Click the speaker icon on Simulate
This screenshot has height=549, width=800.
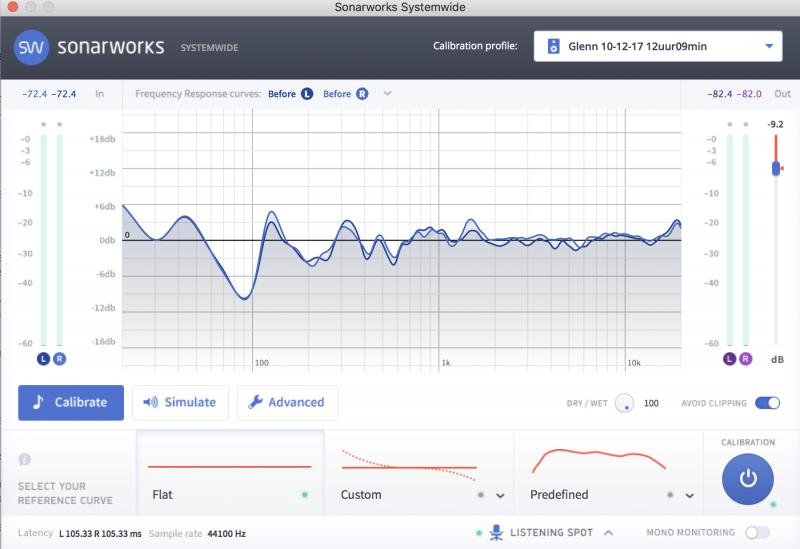[x=150, y=402]
